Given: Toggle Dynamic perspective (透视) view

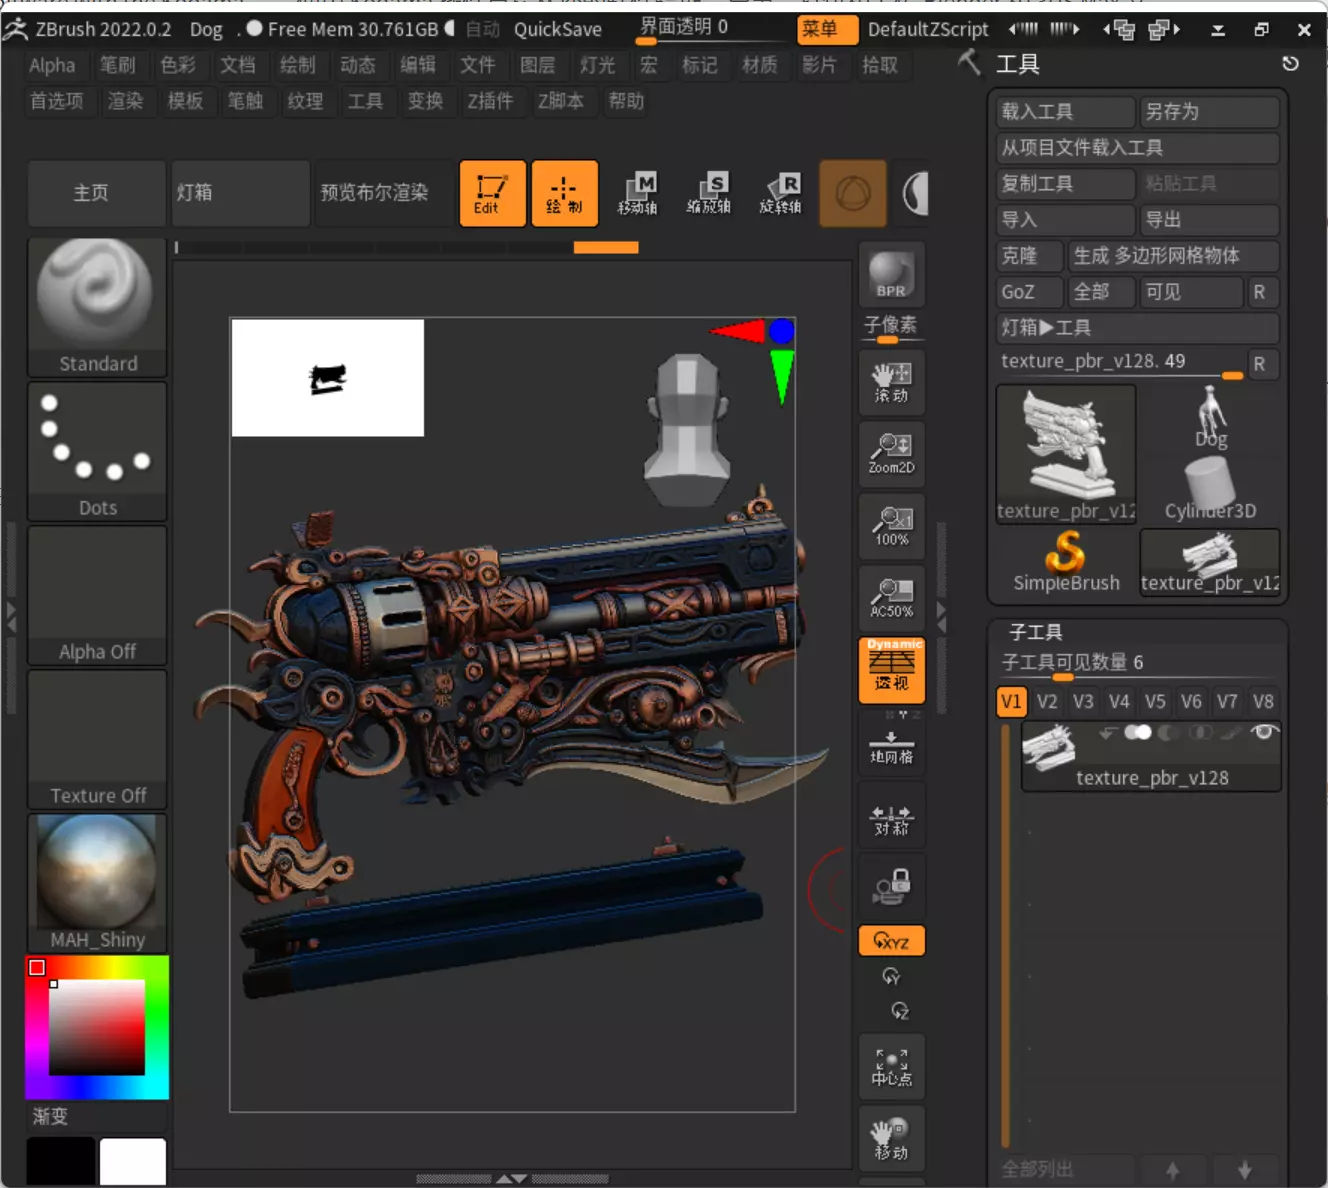Looking at the screenshot, I should (891, 670).
